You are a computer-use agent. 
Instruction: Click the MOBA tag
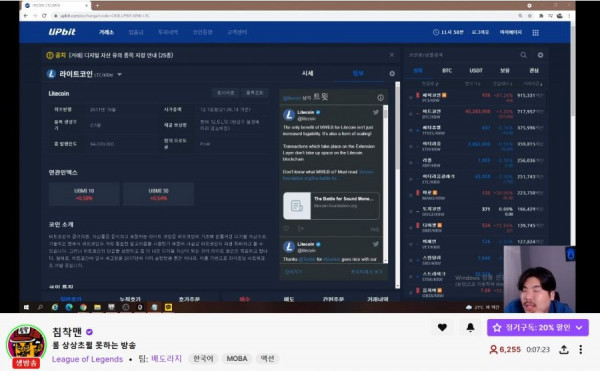pos(236,359)
